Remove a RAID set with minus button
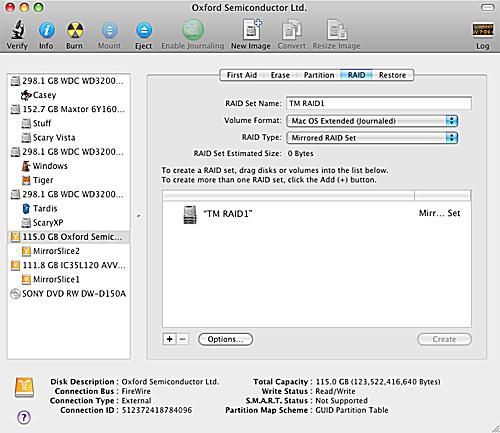Screen dimensions: 500x433 [x=182, y=339]
